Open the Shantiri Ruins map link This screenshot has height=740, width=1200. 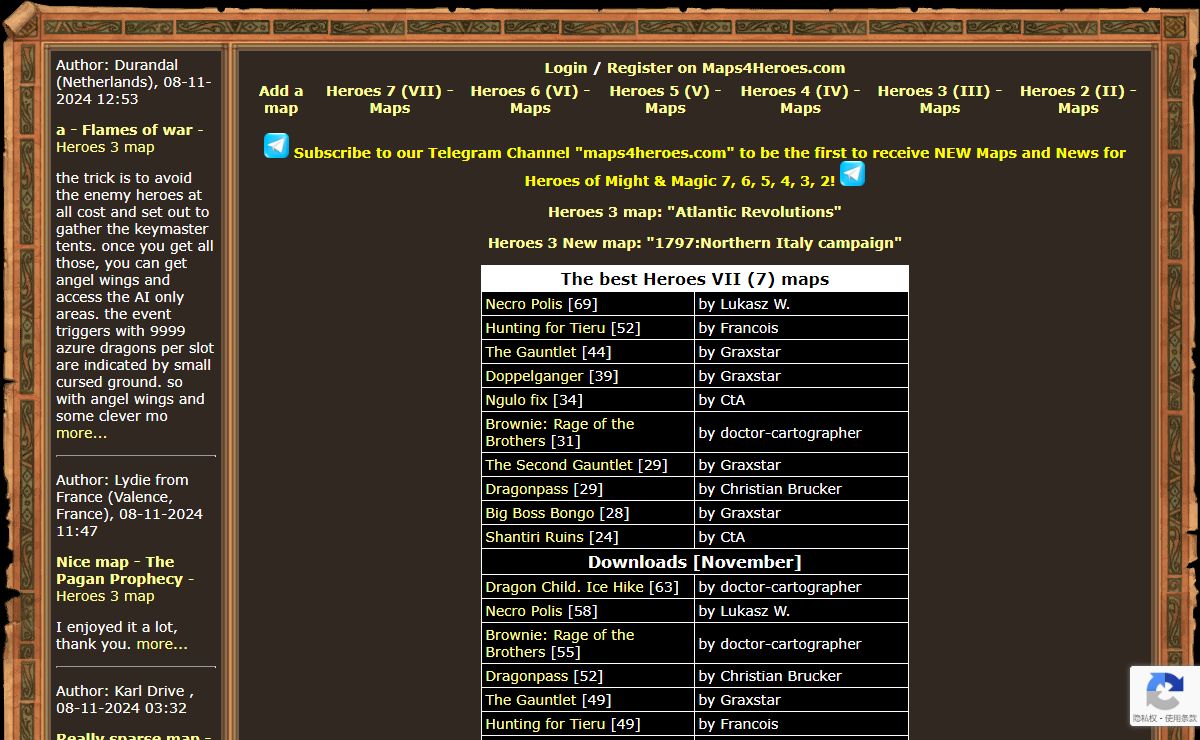[534, 537]
